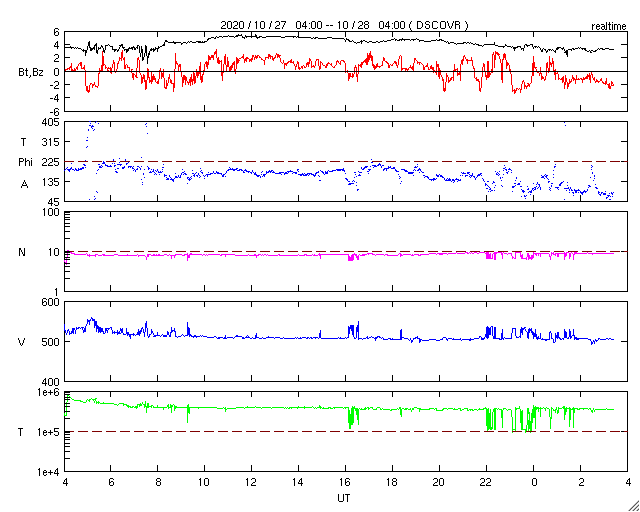640x512 pixels.
Task: Click the "400" velocity tick value
Action: [52, 382]
